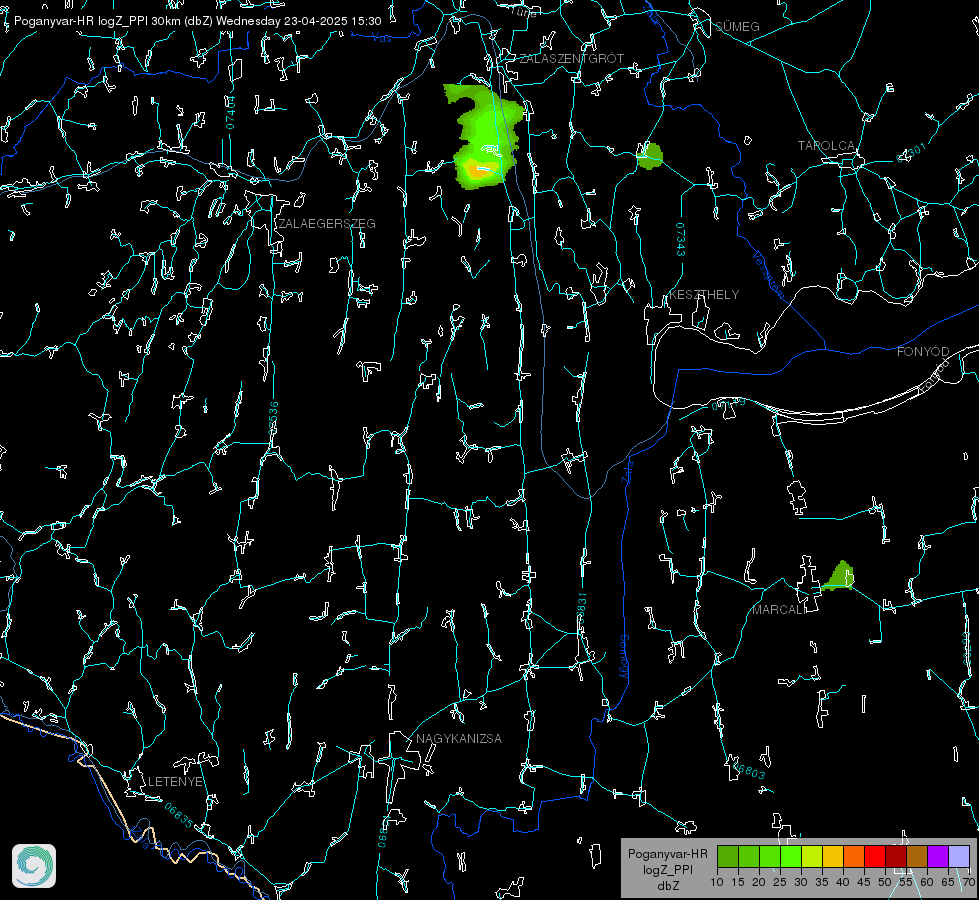The width and height of the screenshot is (979, 900).
Task: Click the MARCALI town label
Action: click(x=778, y=610)
